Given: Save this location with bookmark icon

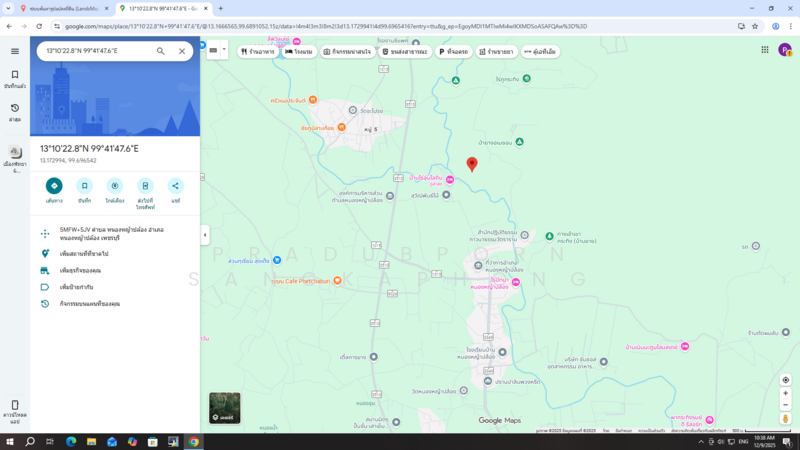Looking at the screenshot, I should tap(85, 186).
